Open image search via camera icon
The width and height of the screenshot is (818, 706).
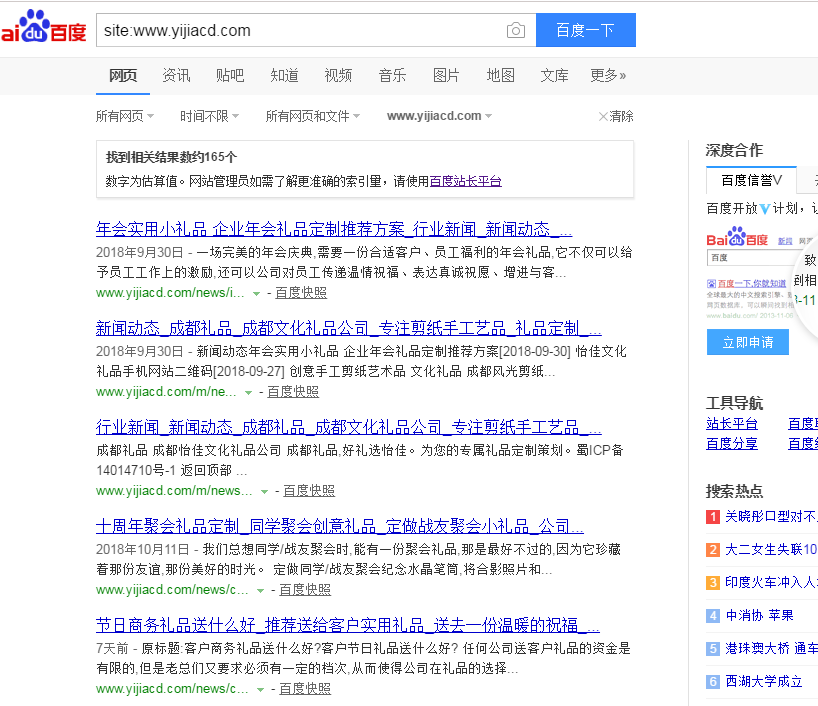[515, 30]
